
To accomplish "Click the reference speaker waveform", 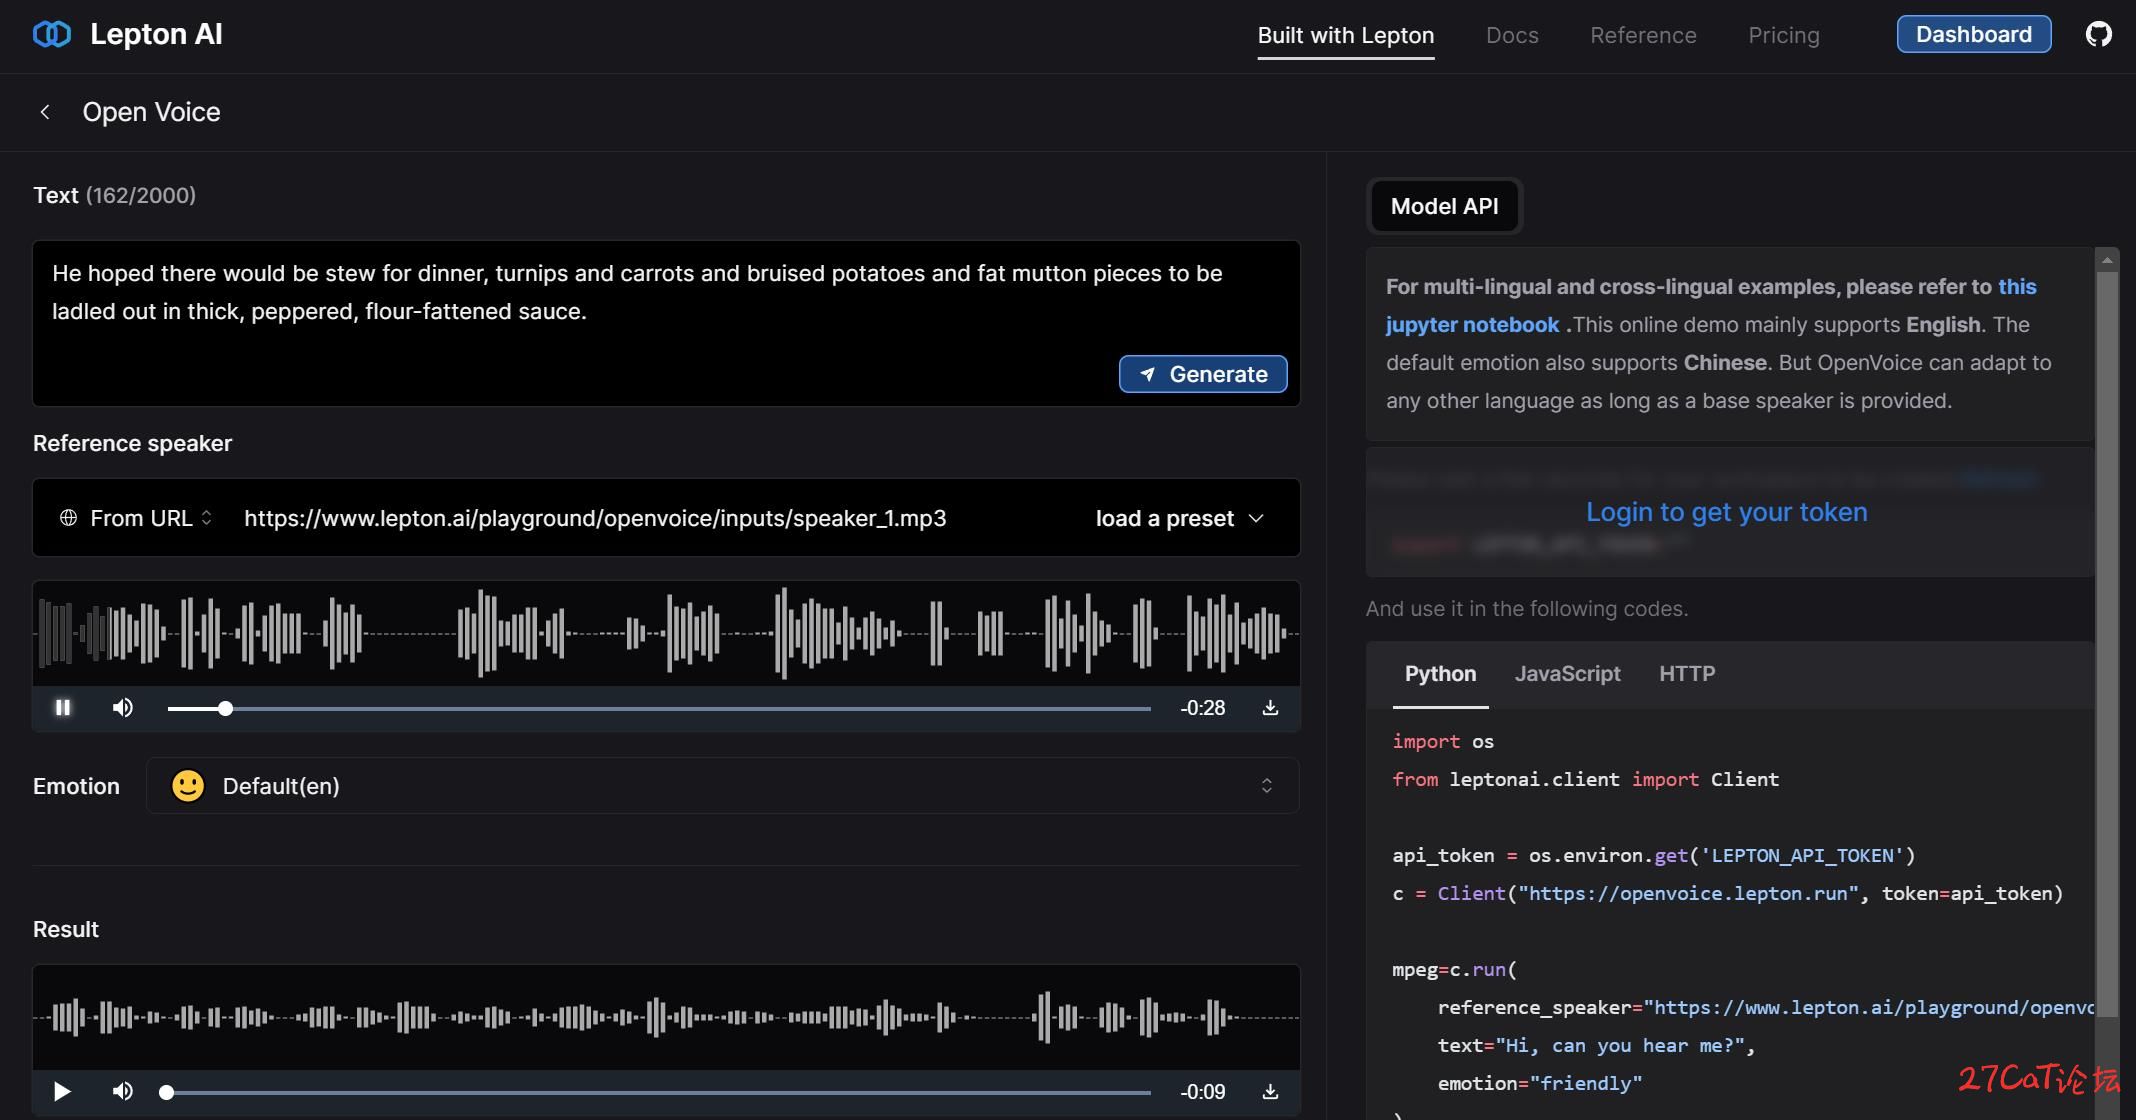I will (x=666, y=633).
